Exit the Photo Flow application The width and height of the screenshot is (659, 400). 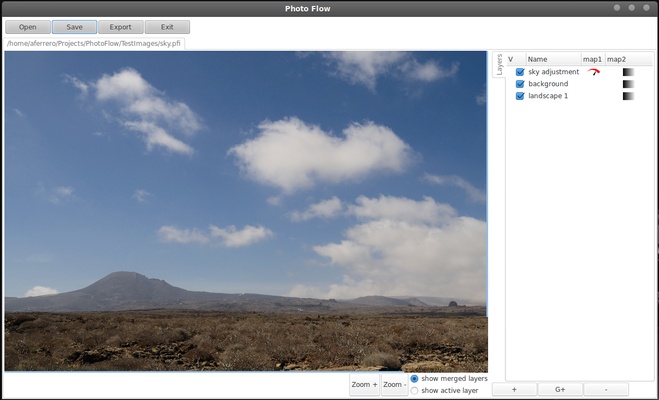(167, 27)
